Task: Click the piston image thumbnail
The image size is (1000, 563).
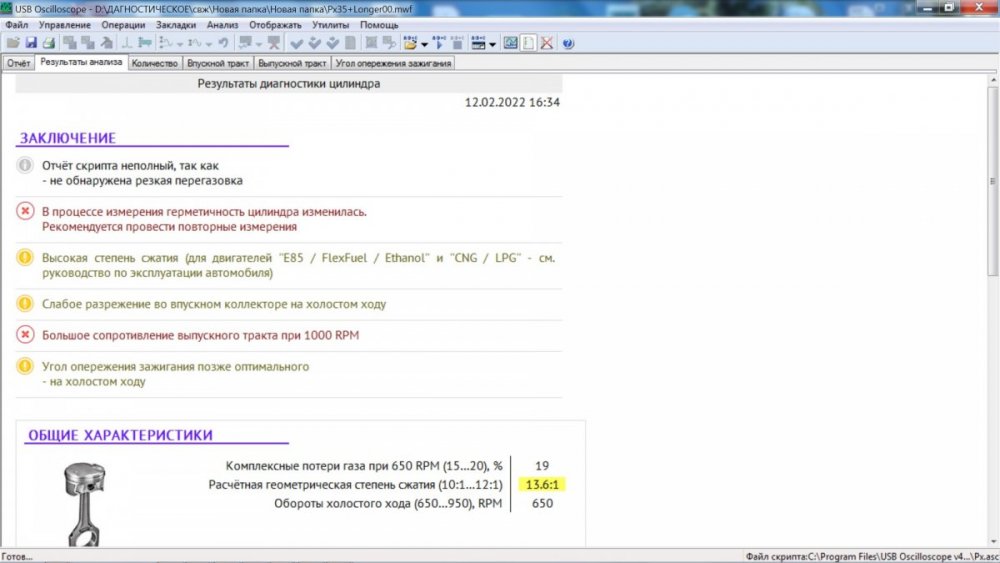Action: pyautogui.click(x=84, y=504)
